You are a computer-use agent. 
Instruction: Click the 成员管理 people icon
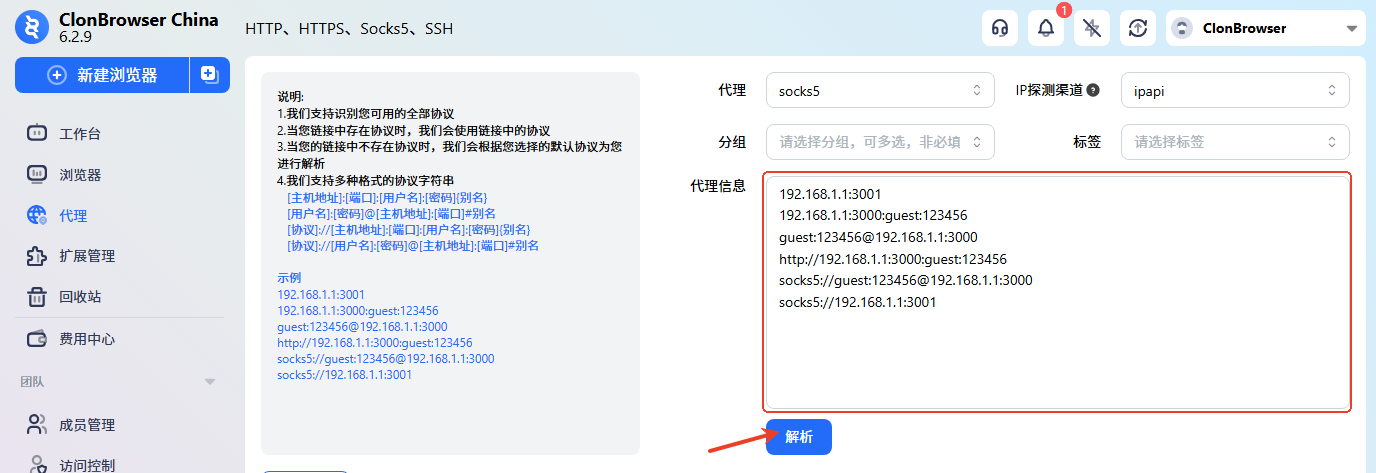(37, 424)
